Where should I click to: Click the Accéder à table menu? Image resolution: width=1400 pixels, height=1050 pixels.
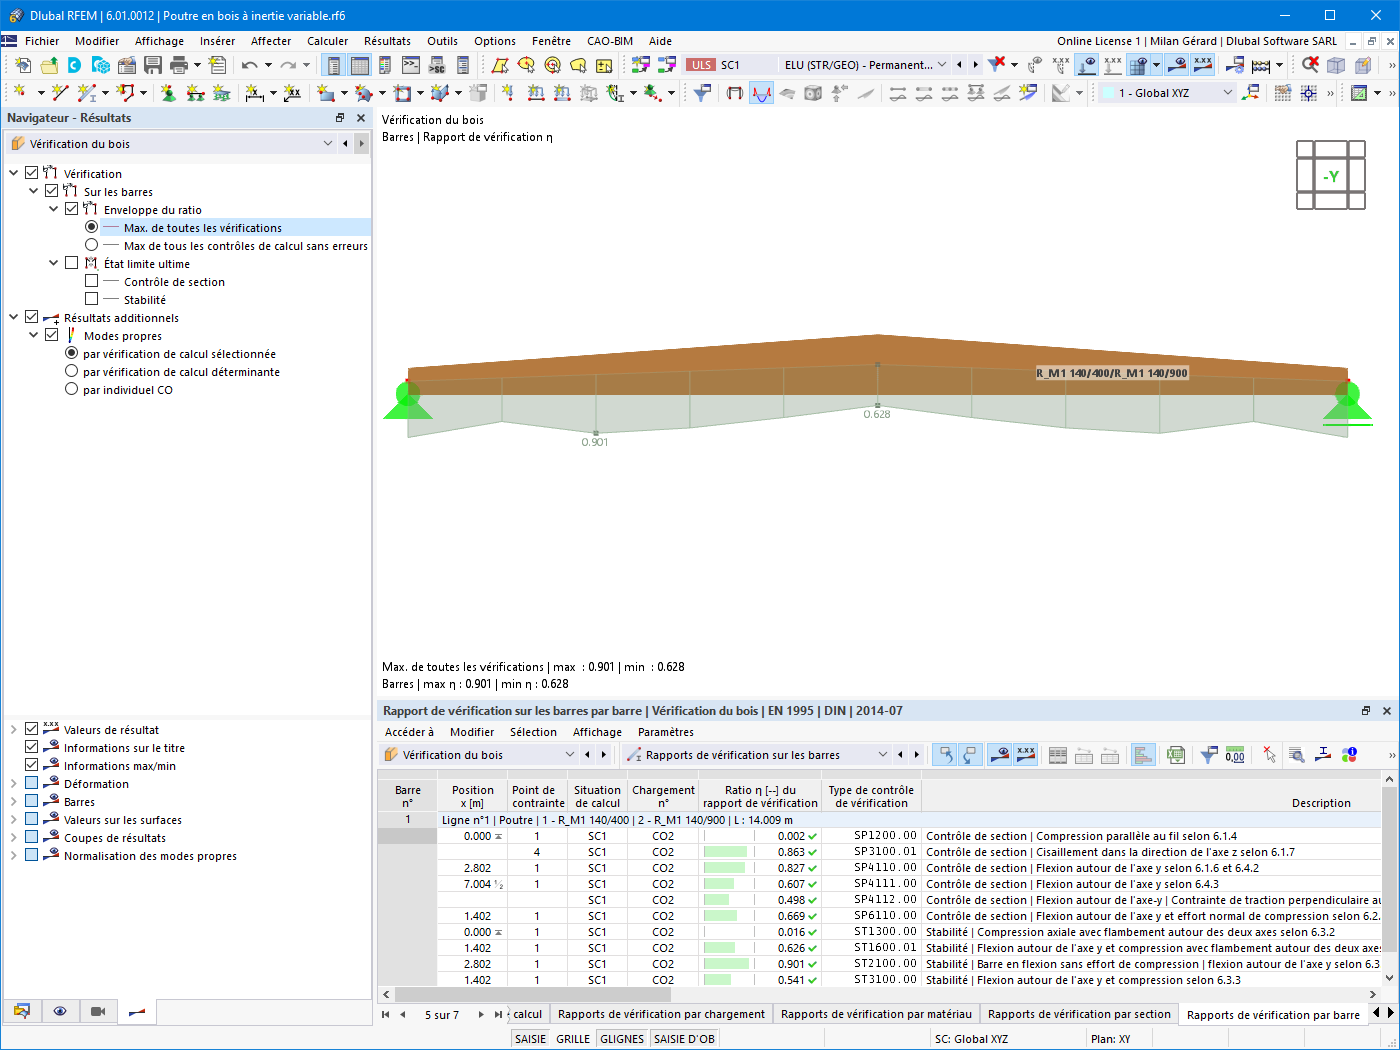pos(410,732)
